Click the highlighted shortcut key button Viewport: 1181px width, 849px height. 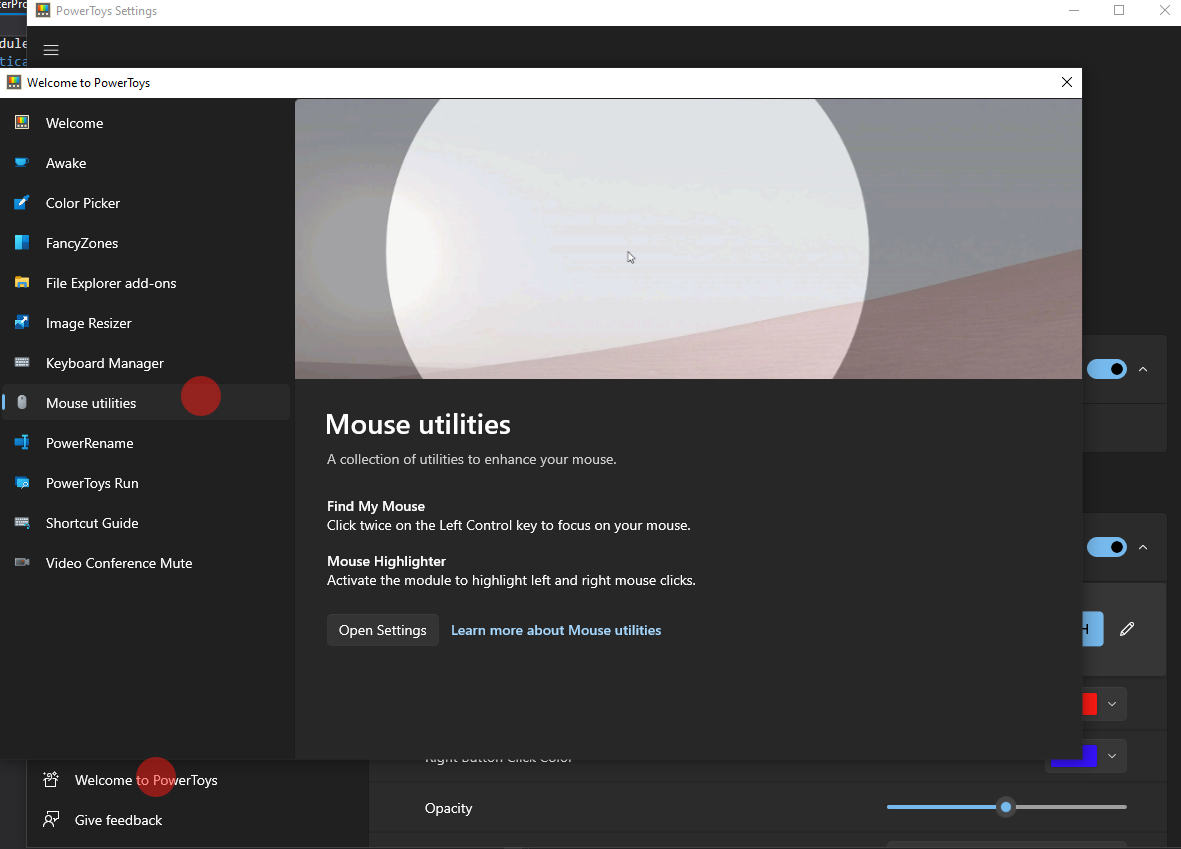[1093, 628]
